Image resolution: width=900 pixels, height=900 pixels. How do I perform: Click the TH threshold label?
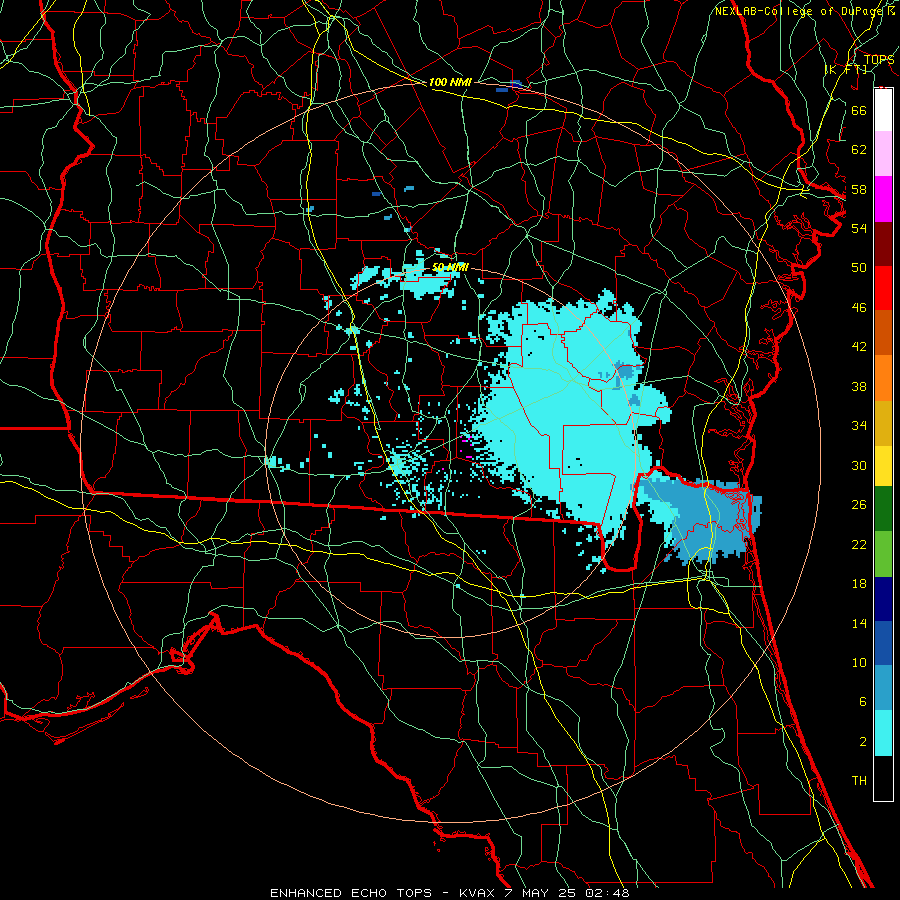tap(859, 781)
